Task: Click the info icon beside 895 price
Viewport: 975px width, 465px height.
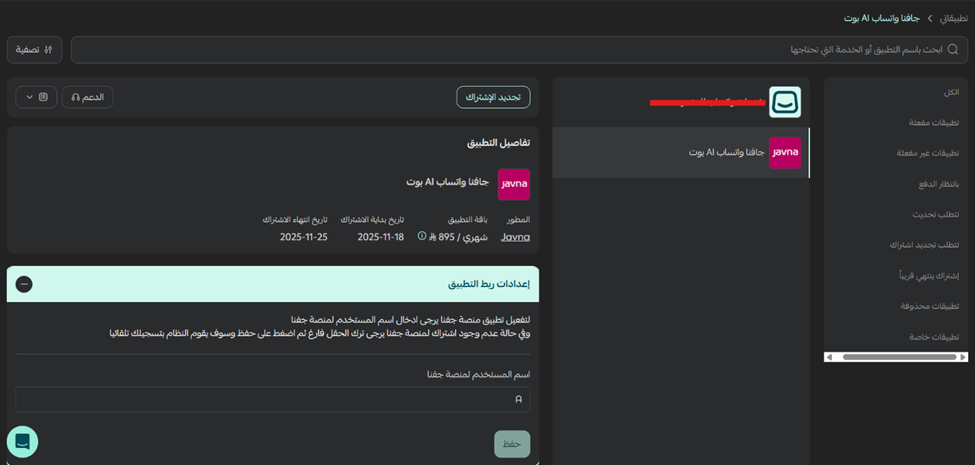Action: coord(422,236)
